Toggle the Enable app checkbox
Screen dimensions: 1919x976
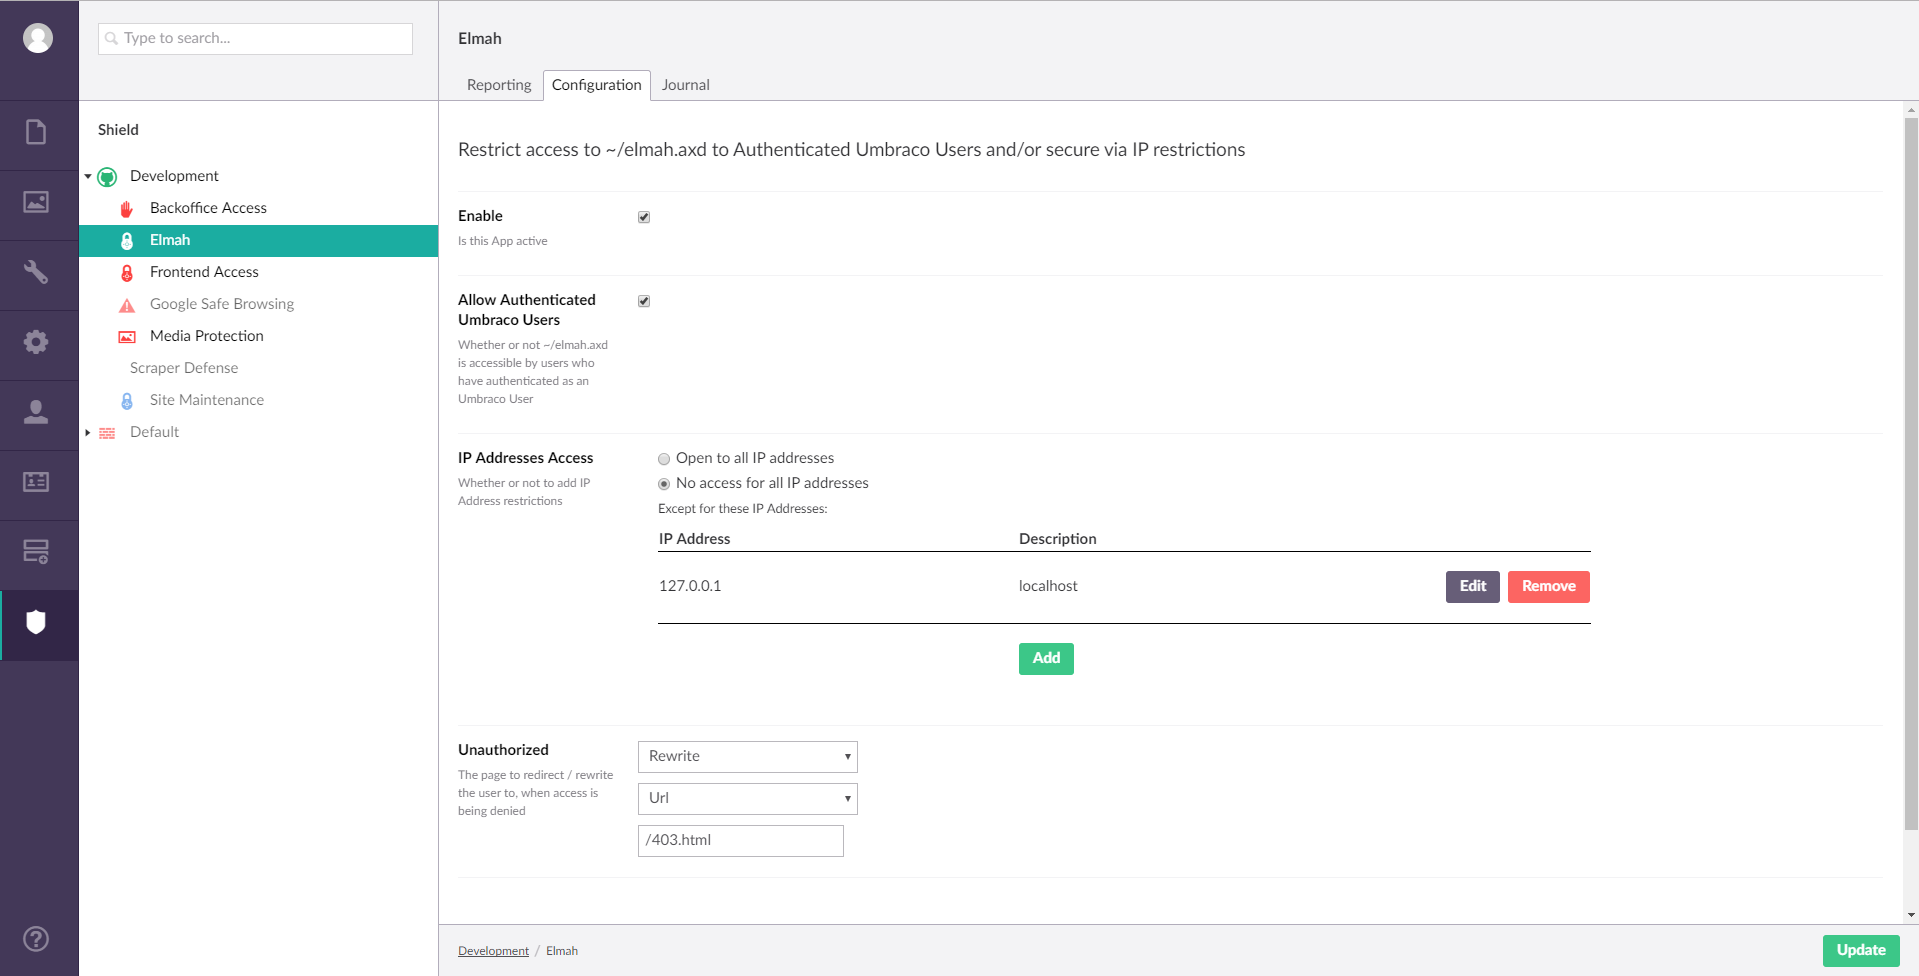(x=644, y=217)
